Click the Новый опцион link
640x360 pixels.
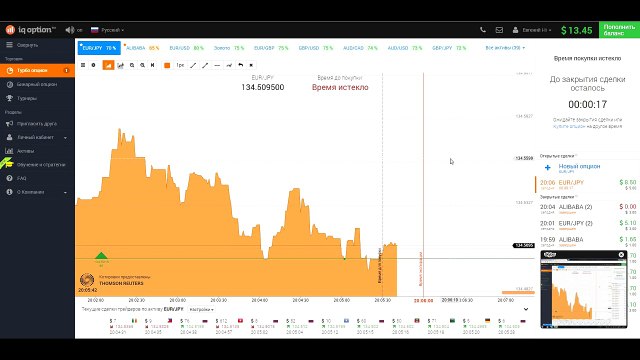pyautogui.click(x=579, y=167)
